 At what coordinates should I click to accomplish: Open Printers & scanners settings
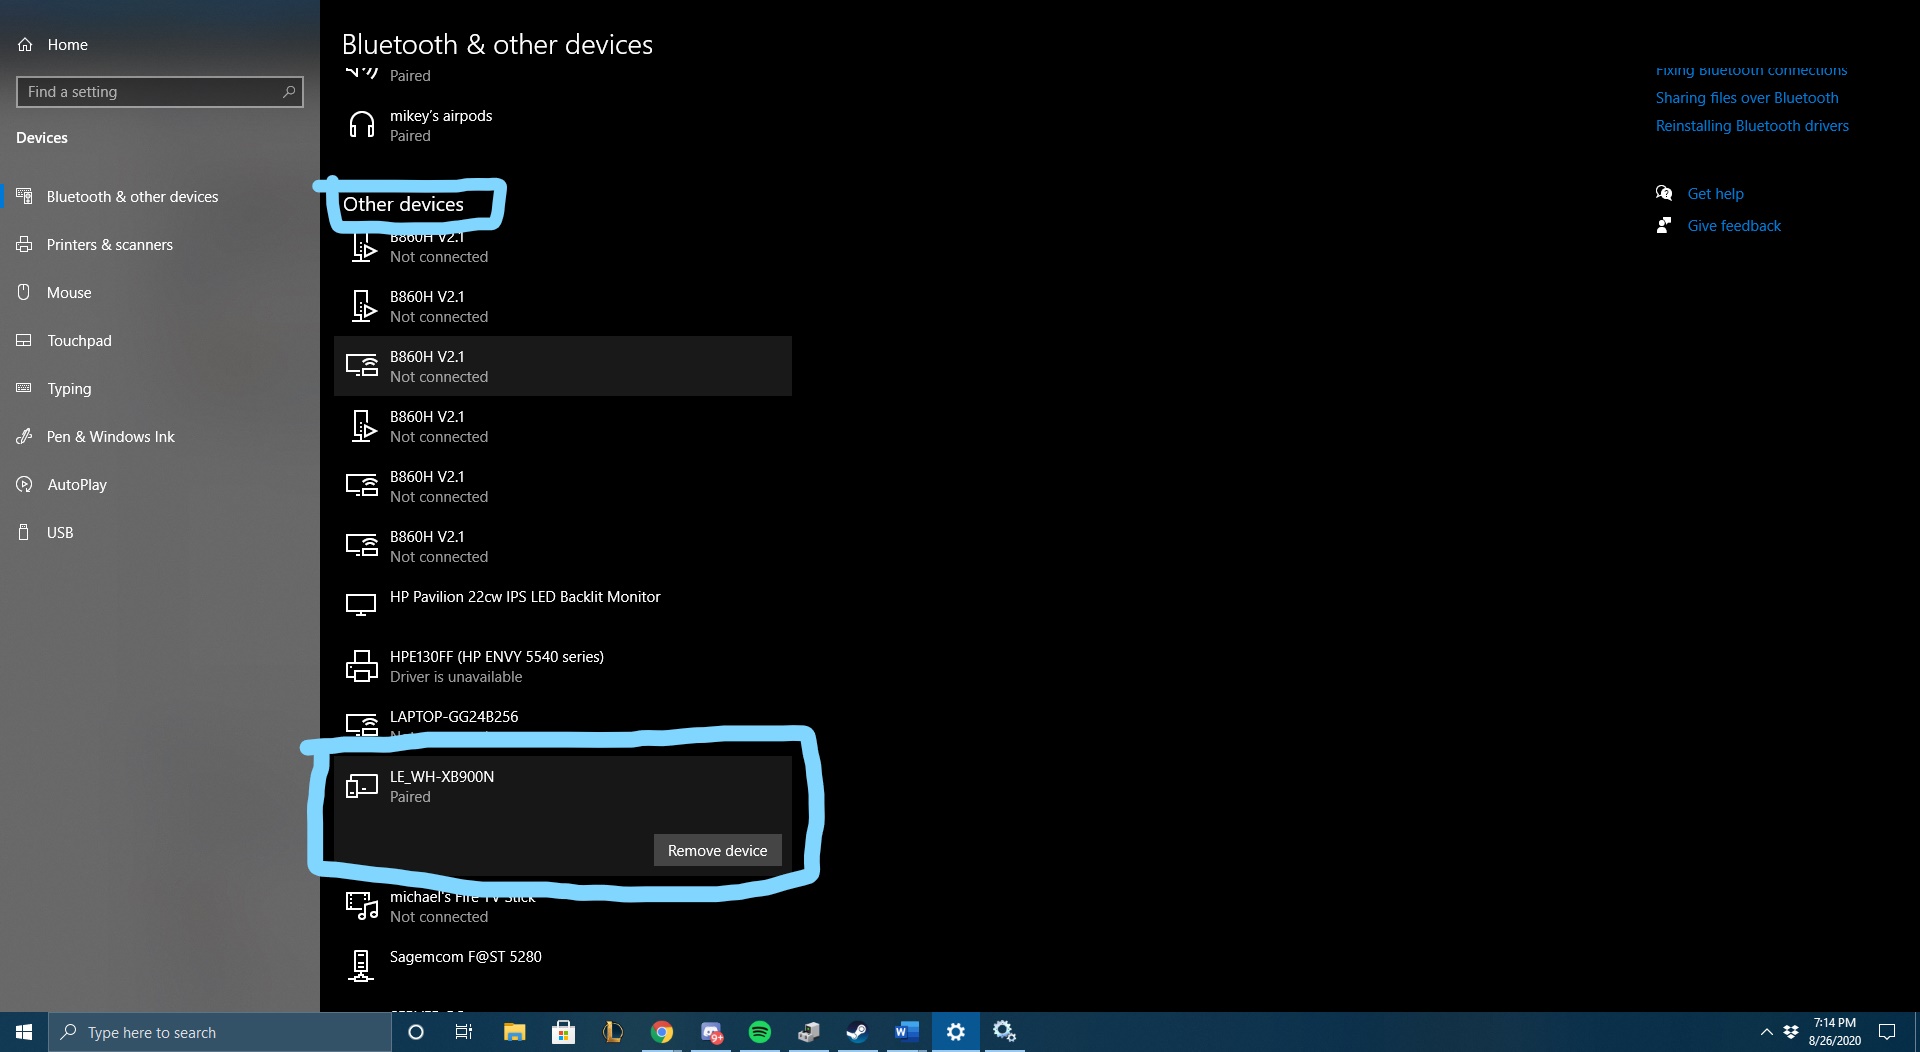coord(109,244)
